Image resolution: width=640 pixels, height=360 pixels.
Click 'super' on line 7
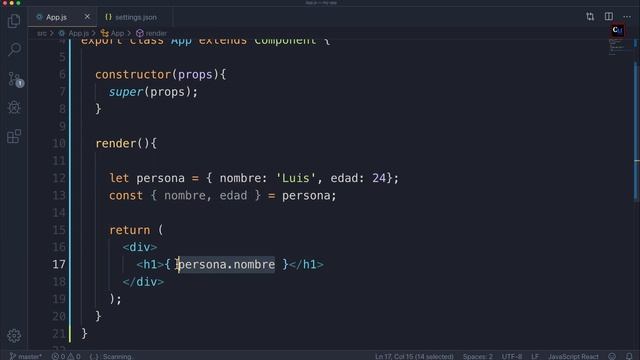tap(126, 92)
